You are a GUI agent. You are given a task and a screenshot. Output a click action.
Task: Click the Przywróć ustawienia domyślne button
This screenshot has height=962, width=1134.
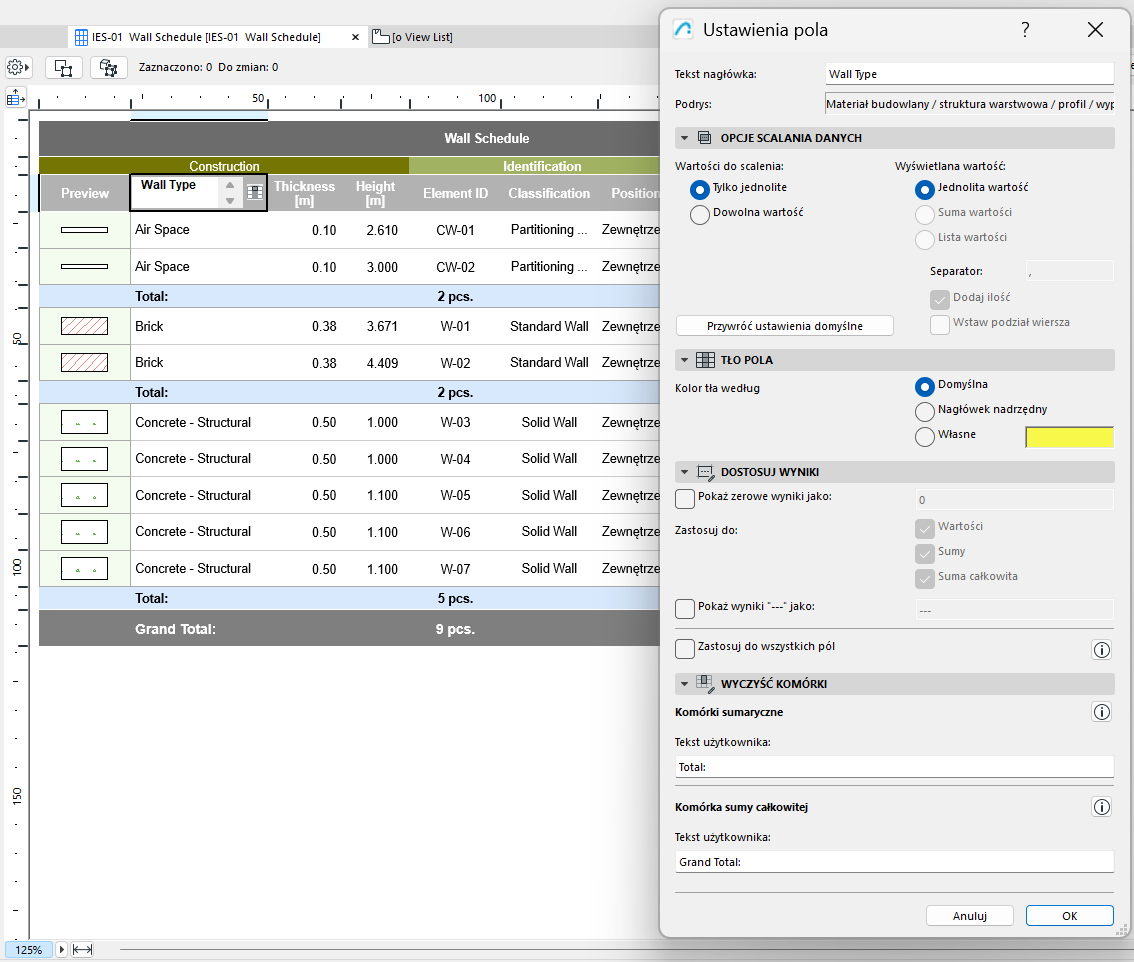coord(784,325)
